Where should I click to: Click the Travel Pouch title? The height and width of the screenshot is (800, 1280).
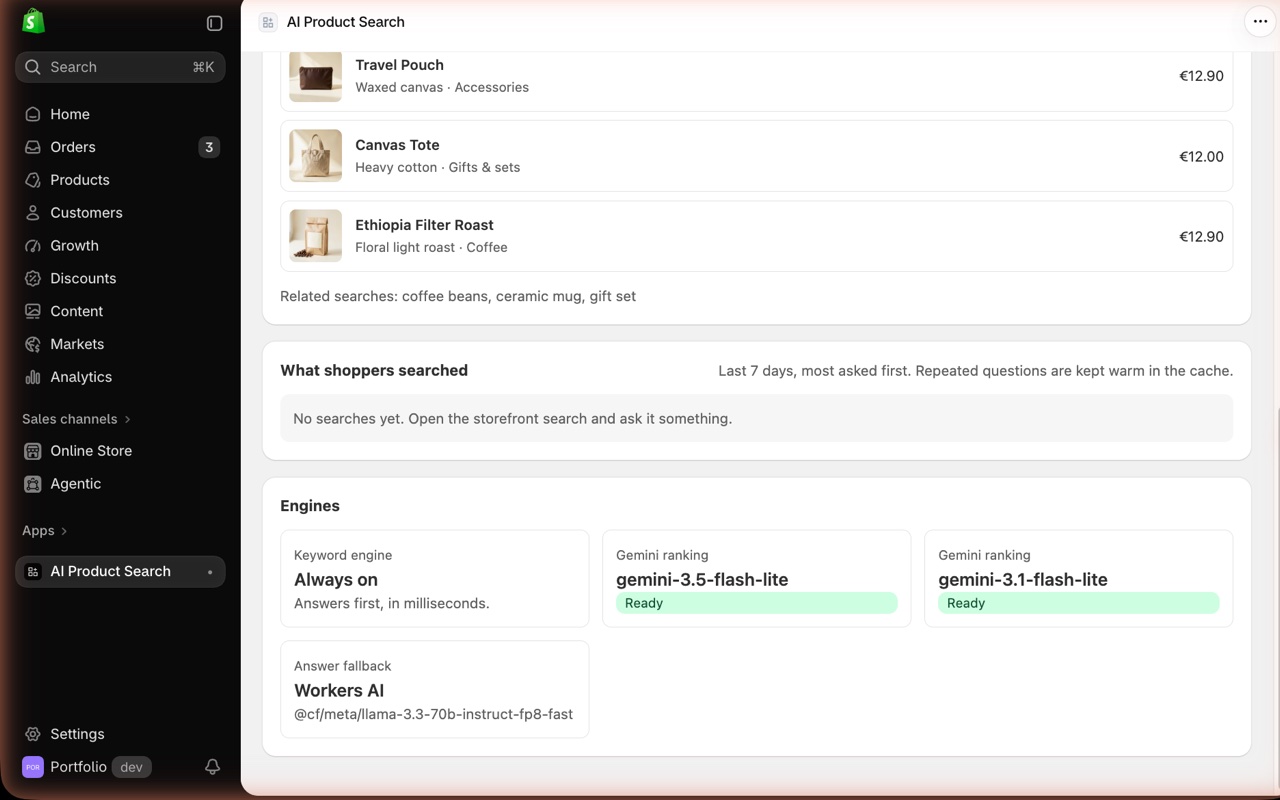399,65
